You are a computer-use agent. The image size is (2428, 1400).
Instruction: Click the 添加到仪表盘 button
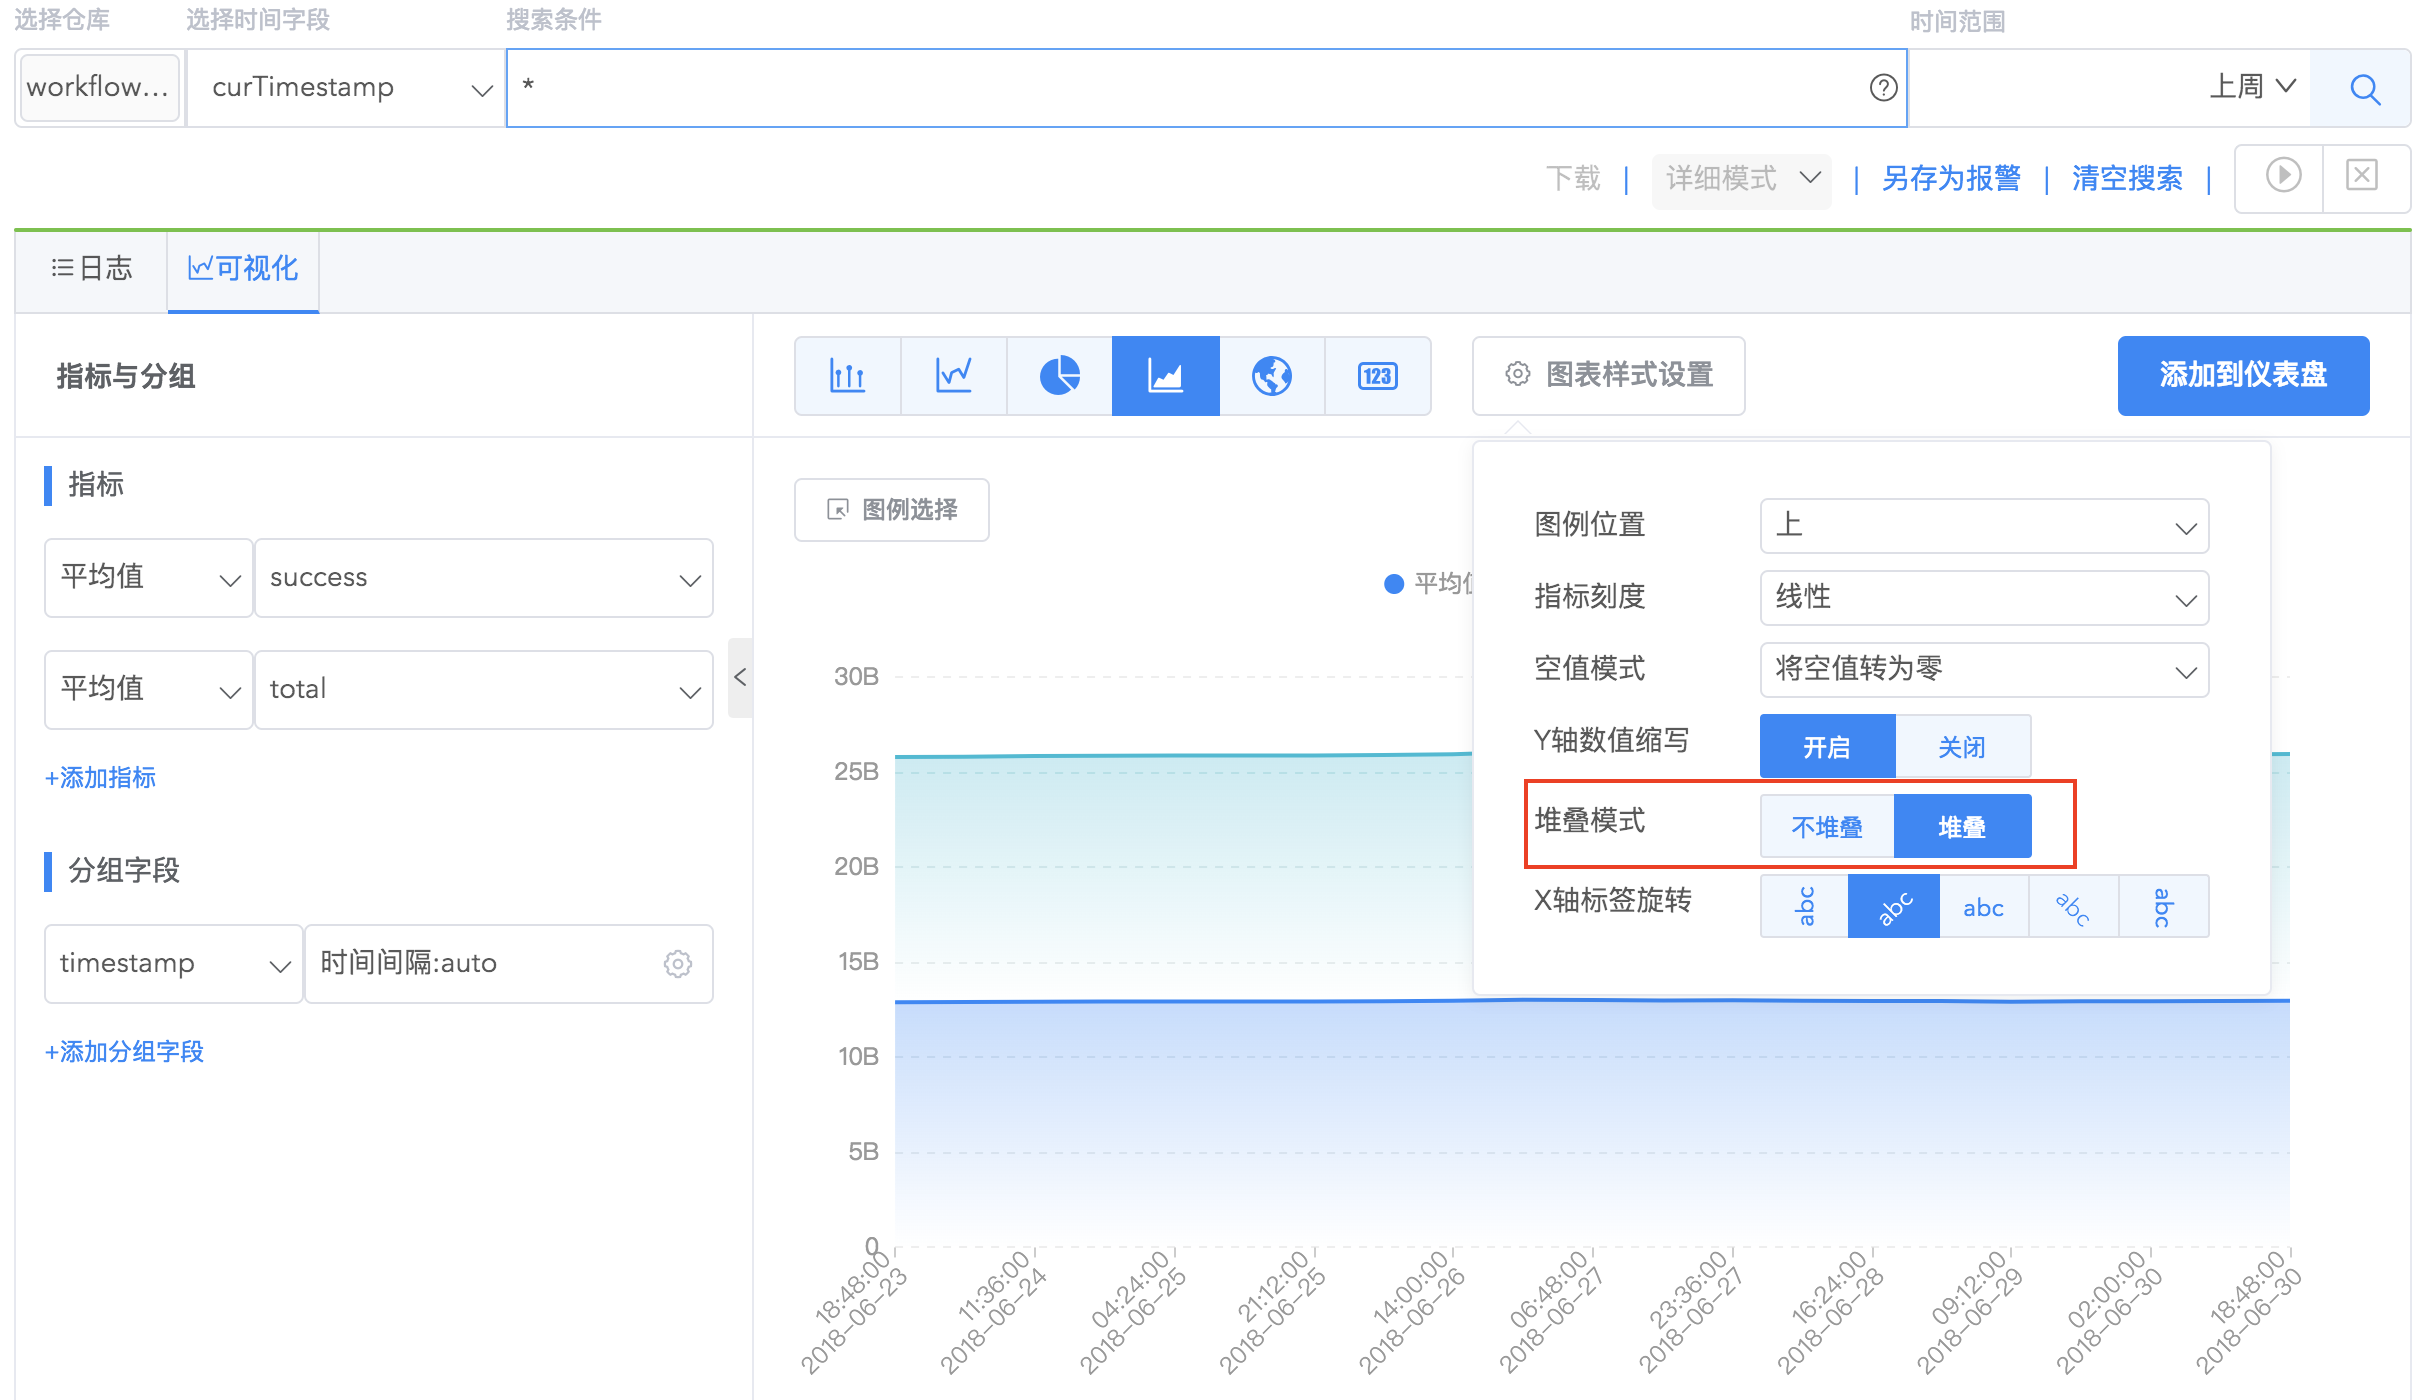click(x=2243, y=375)
